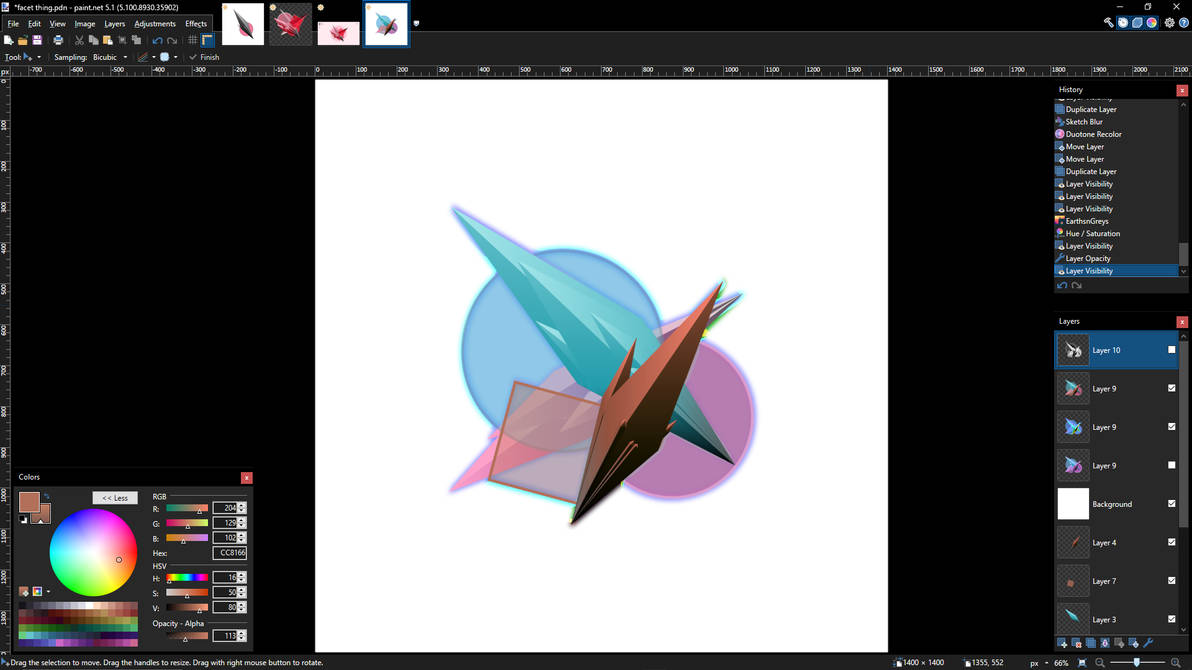Click the << Less button
The image size is (1192, 670).
coord(116,498)
